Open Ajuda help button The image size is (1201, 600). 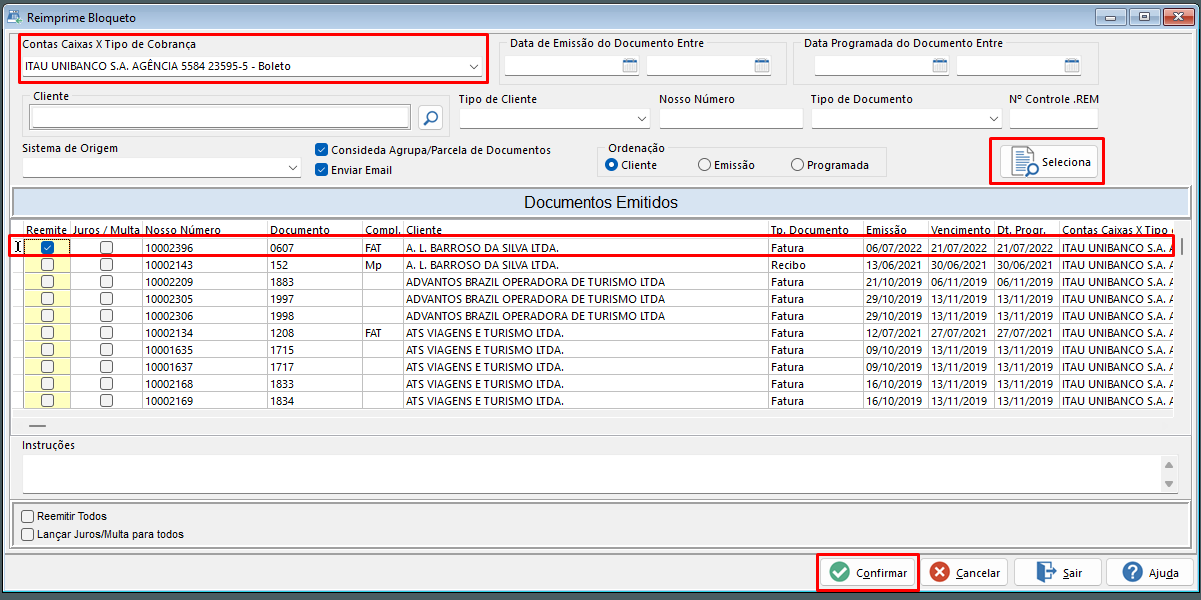[x=1150, y=573]
